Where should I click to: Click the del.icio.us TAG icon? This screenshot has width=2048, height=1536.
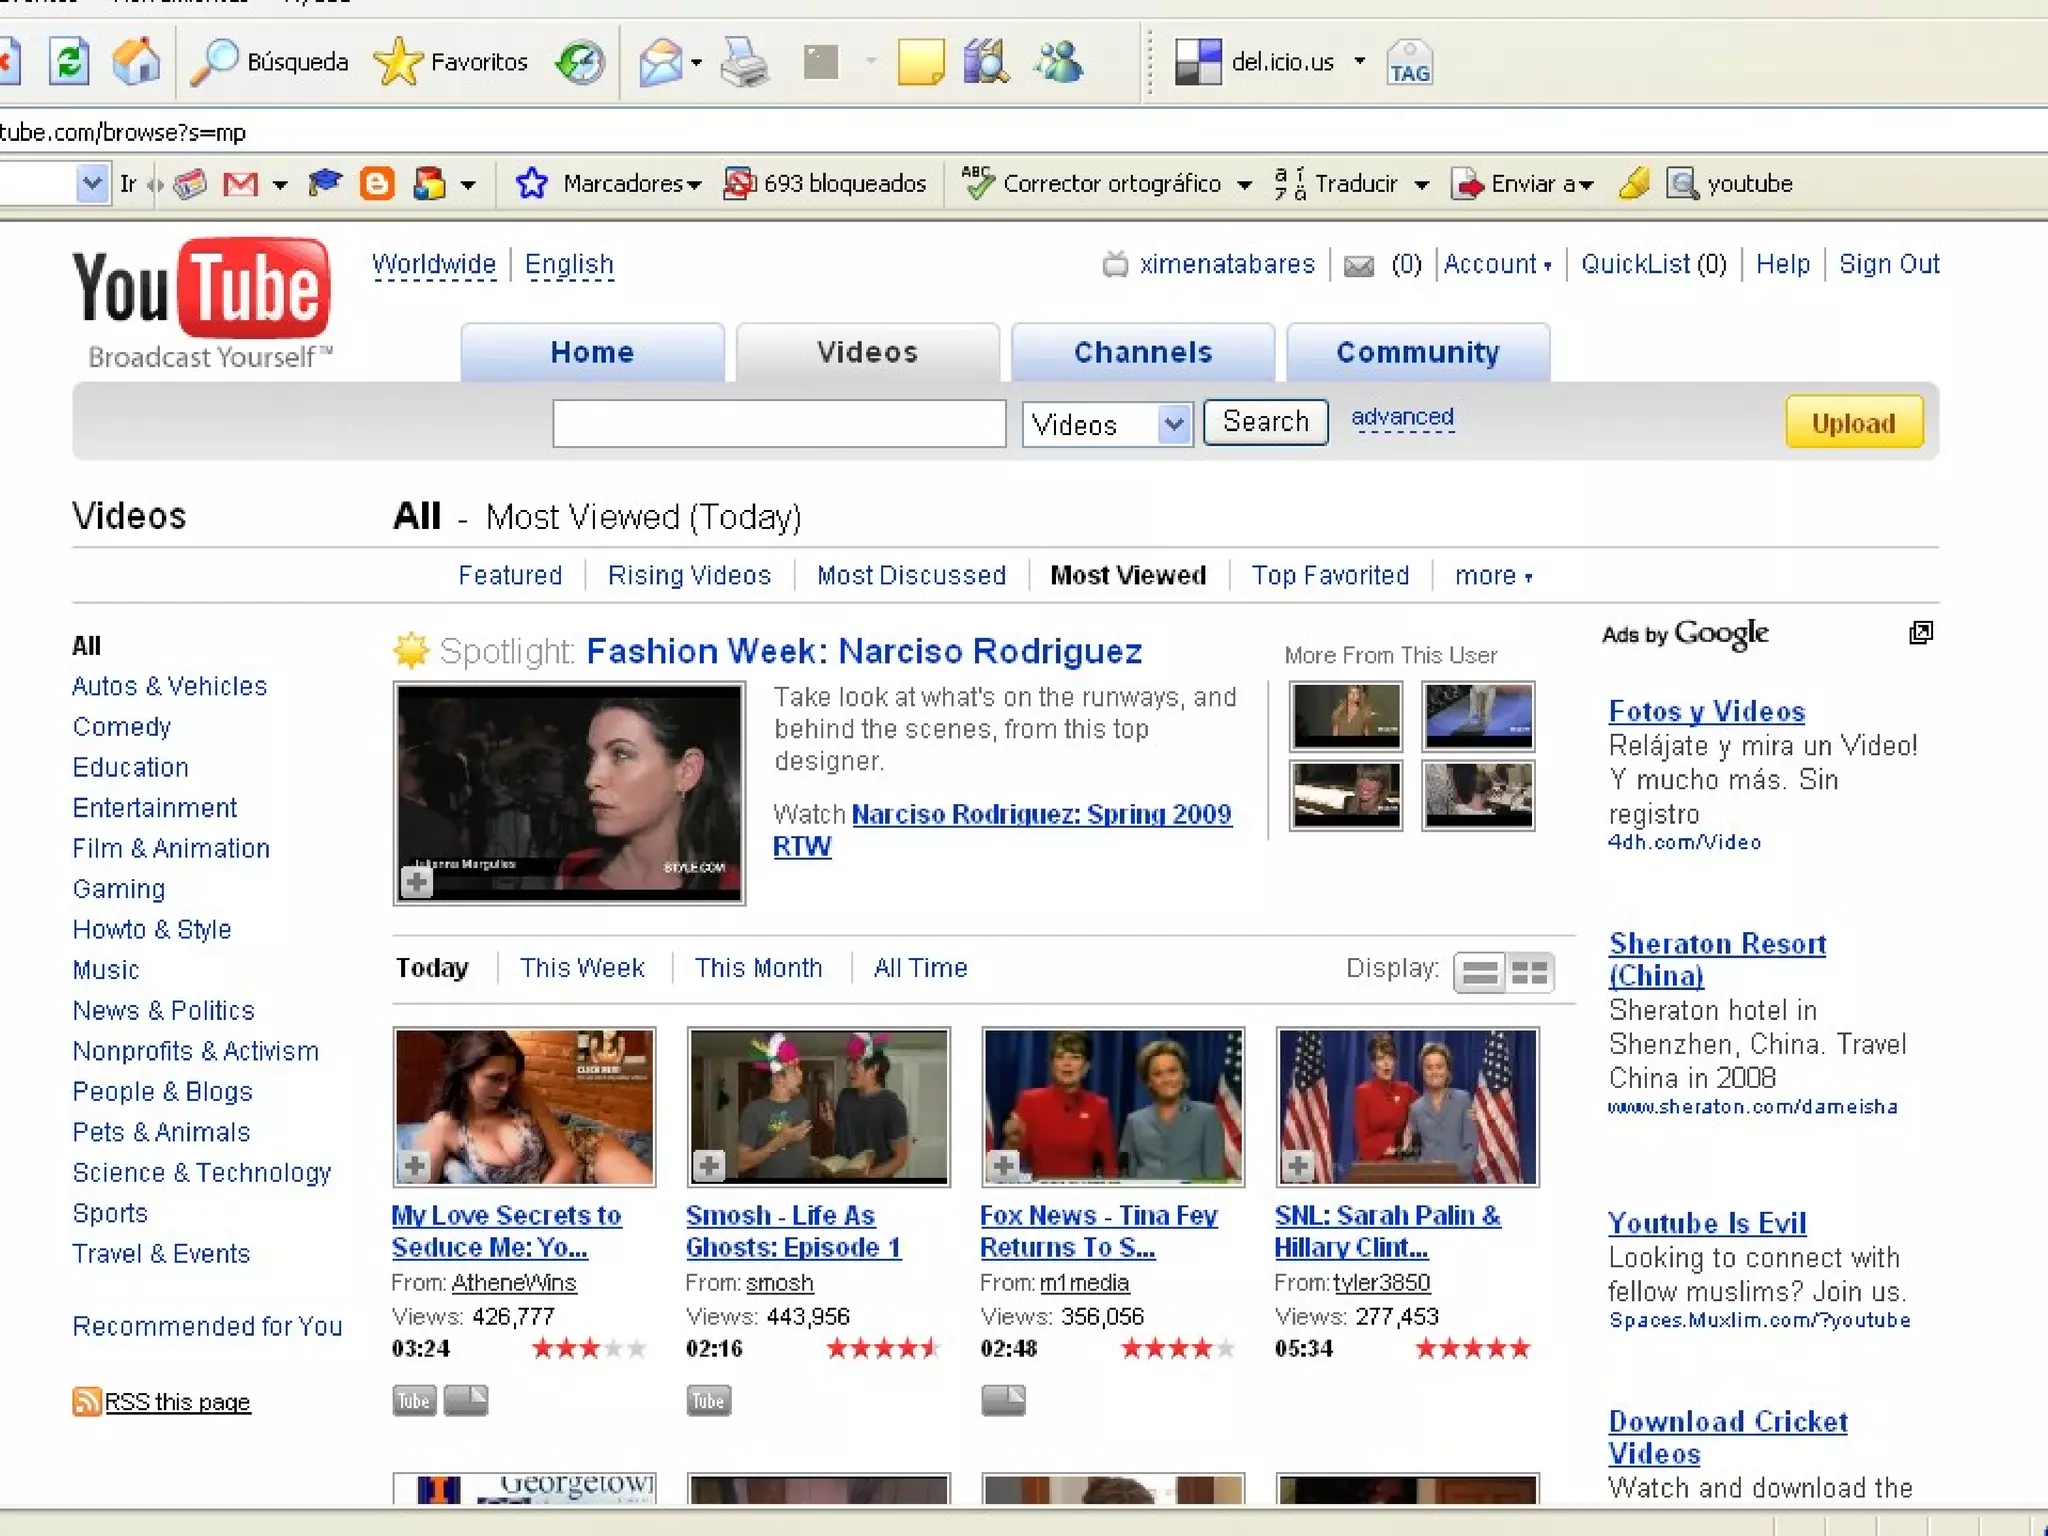coord(1409,62)
